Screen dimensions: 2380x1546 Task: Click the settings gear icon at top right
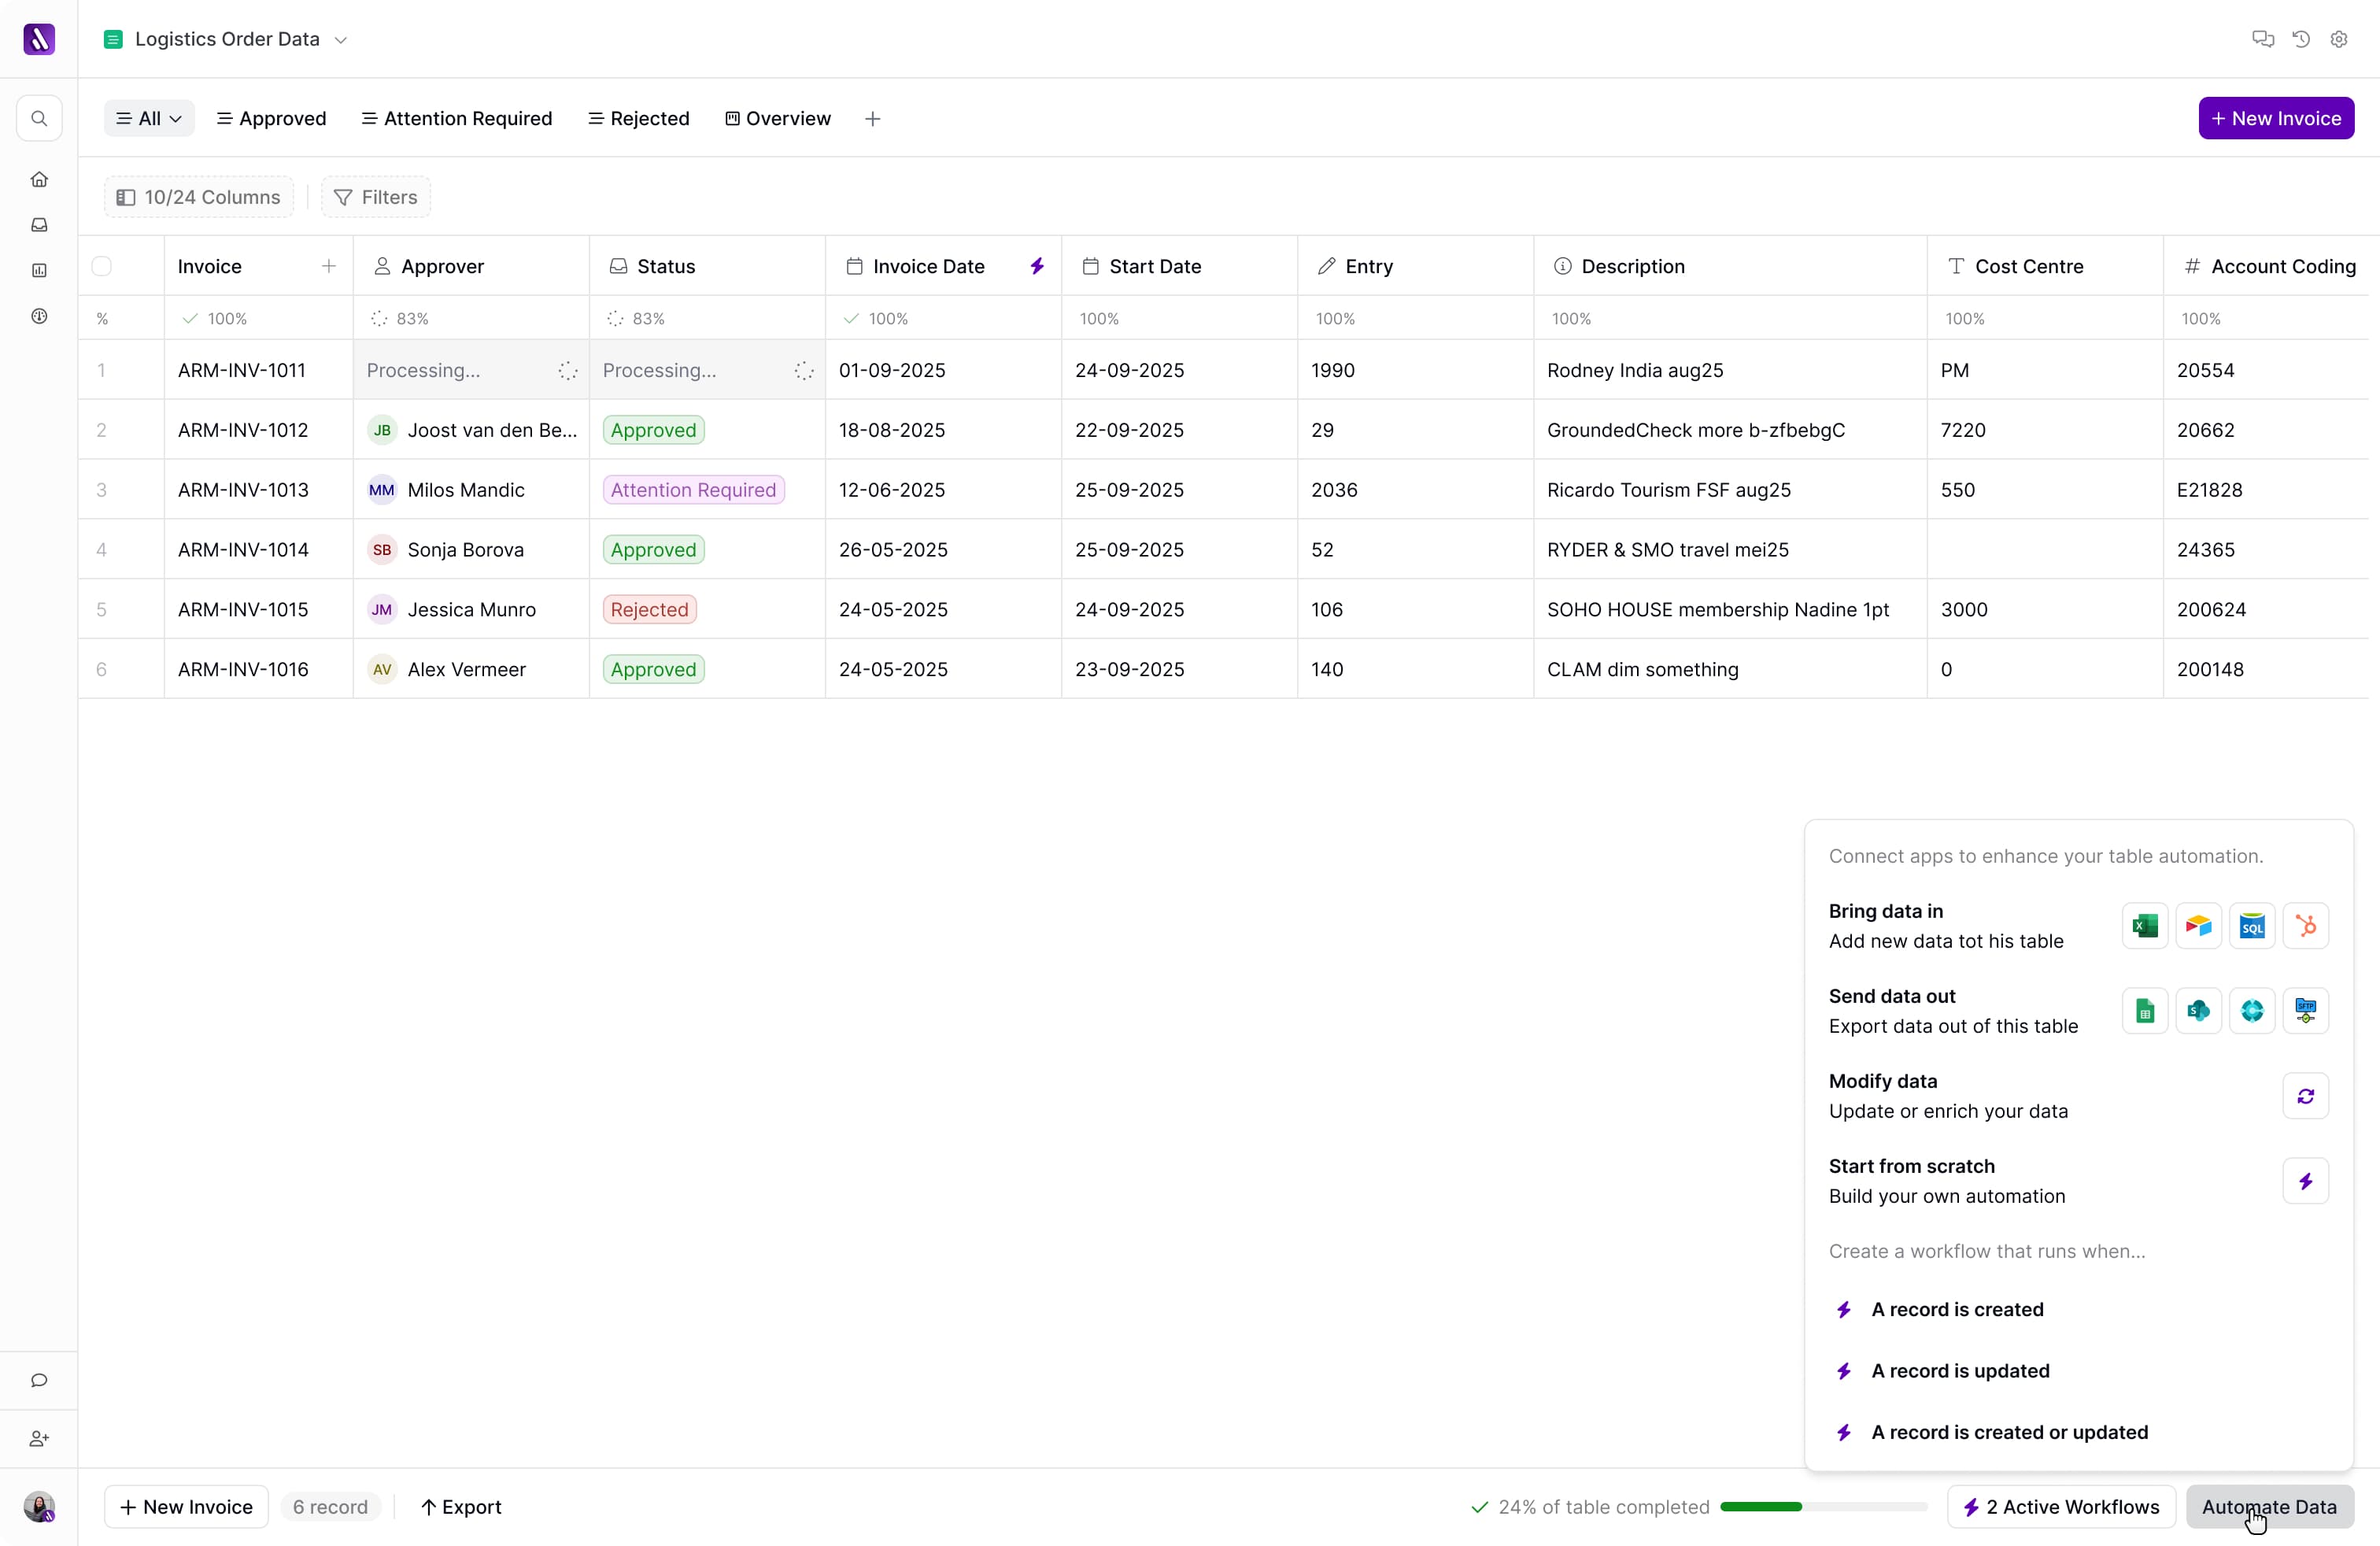click(x=2338, y=39)
